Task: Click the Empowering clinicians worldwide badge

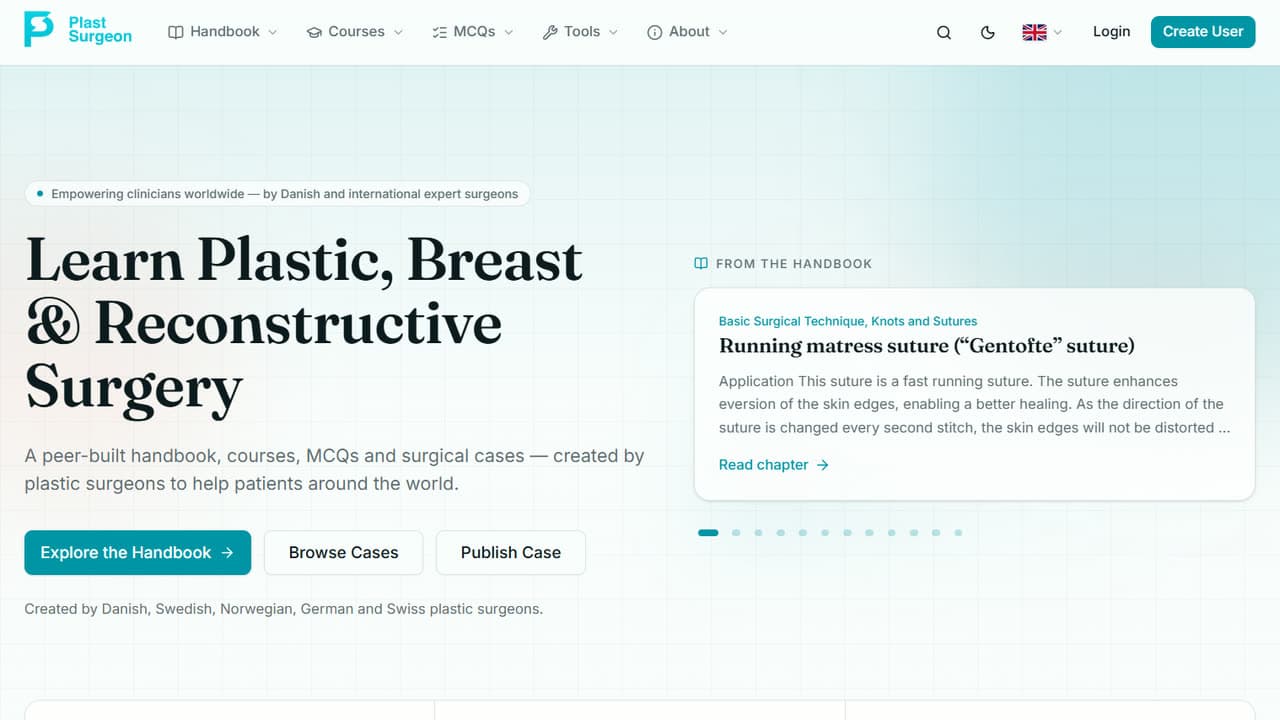Action: pyautogui.click(x=277, y=194)
